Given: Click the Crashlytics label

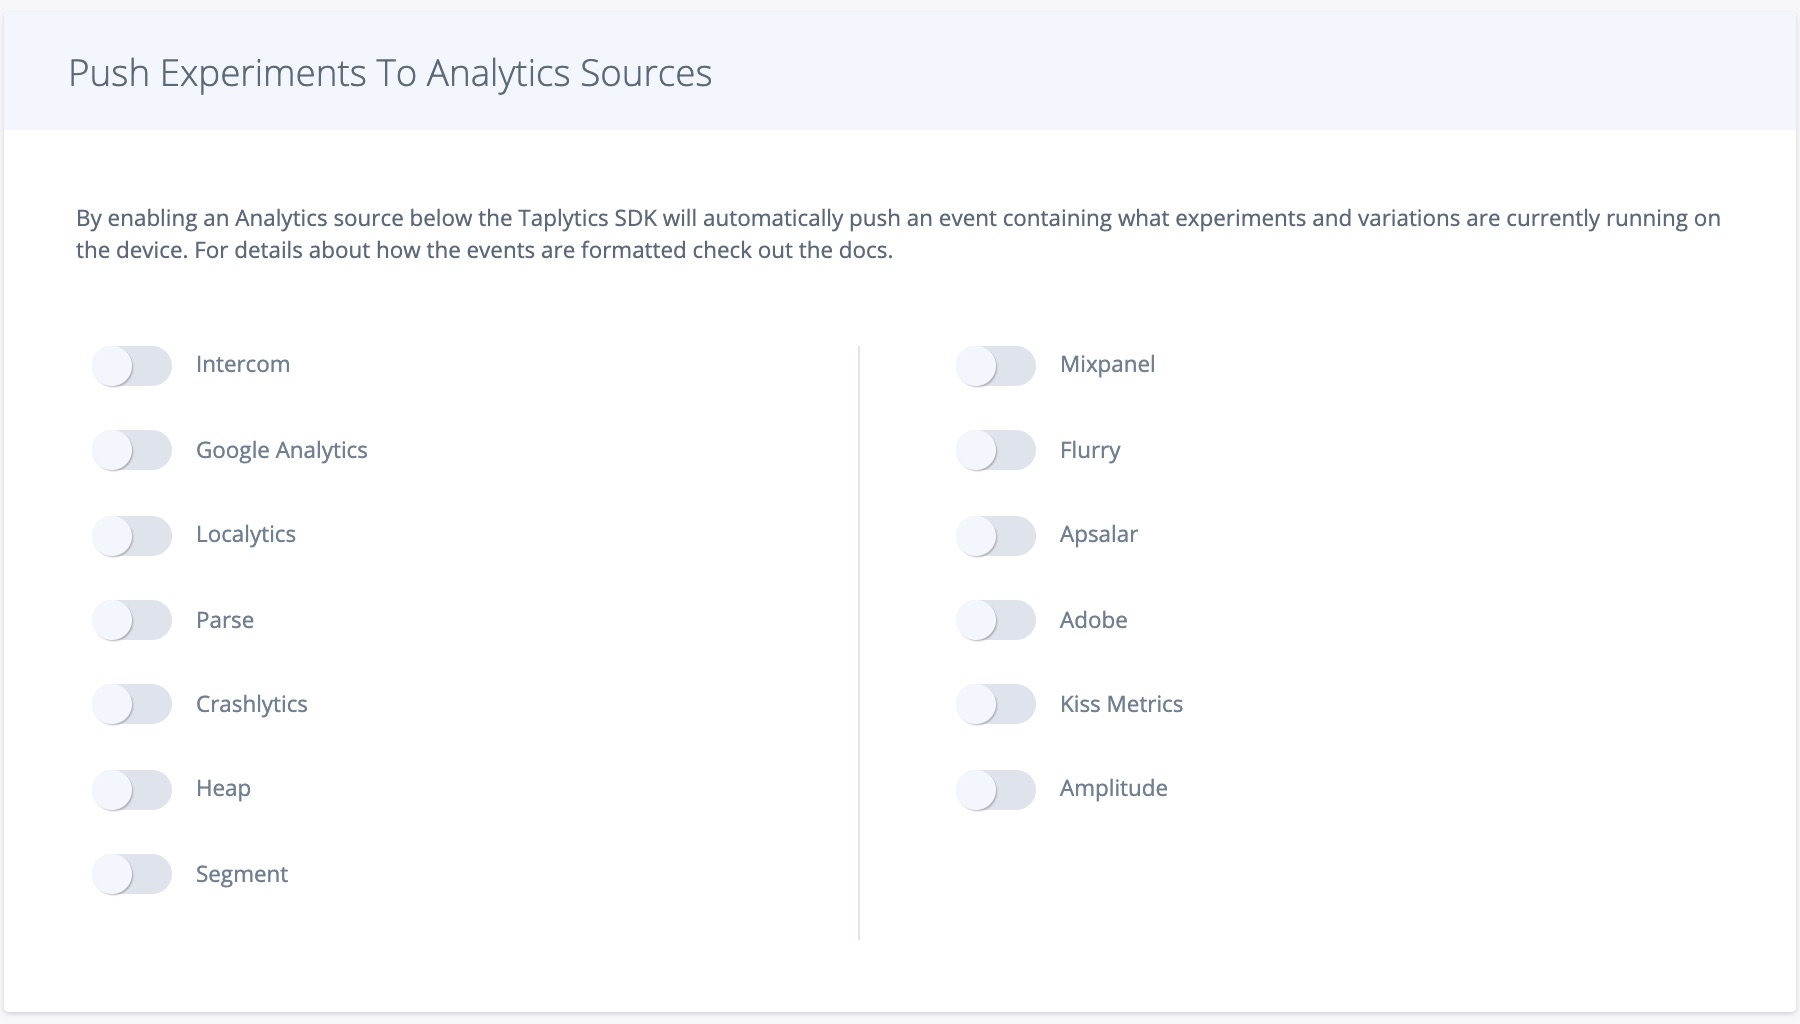Looking at the screenshot, I should 252,704.
